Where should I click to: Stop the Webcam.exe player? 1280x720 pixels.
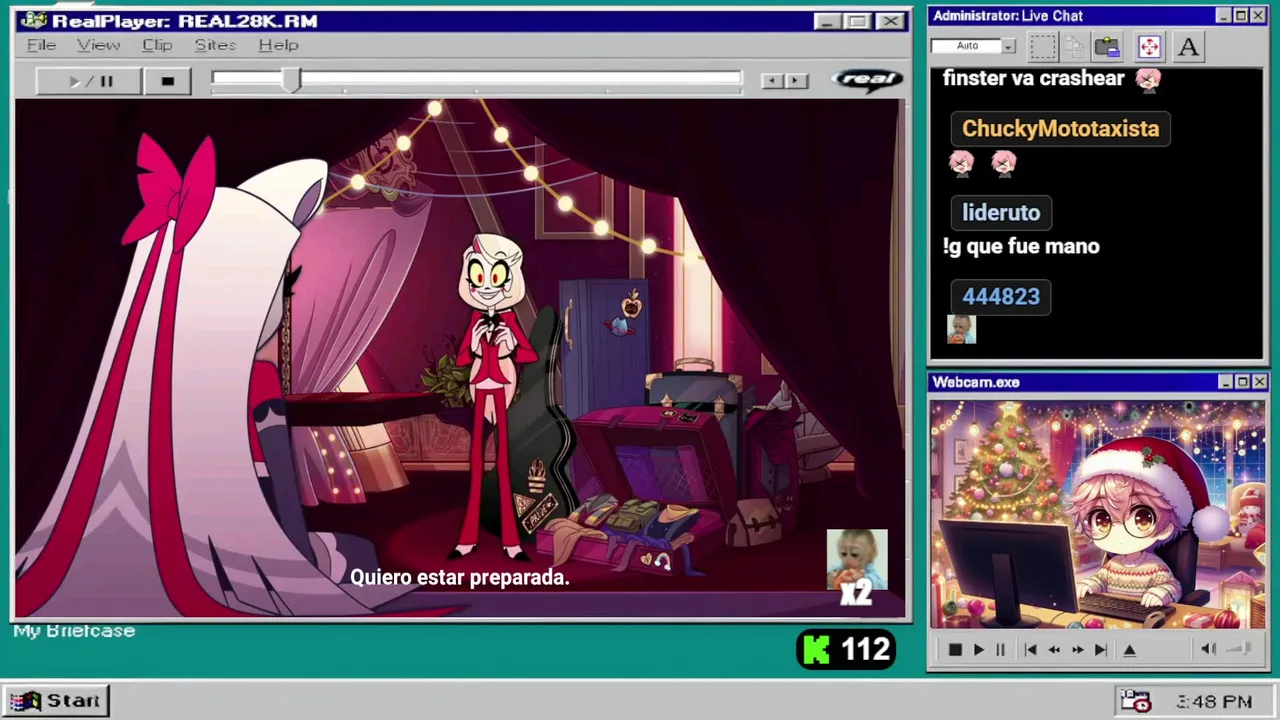point(954,650)
